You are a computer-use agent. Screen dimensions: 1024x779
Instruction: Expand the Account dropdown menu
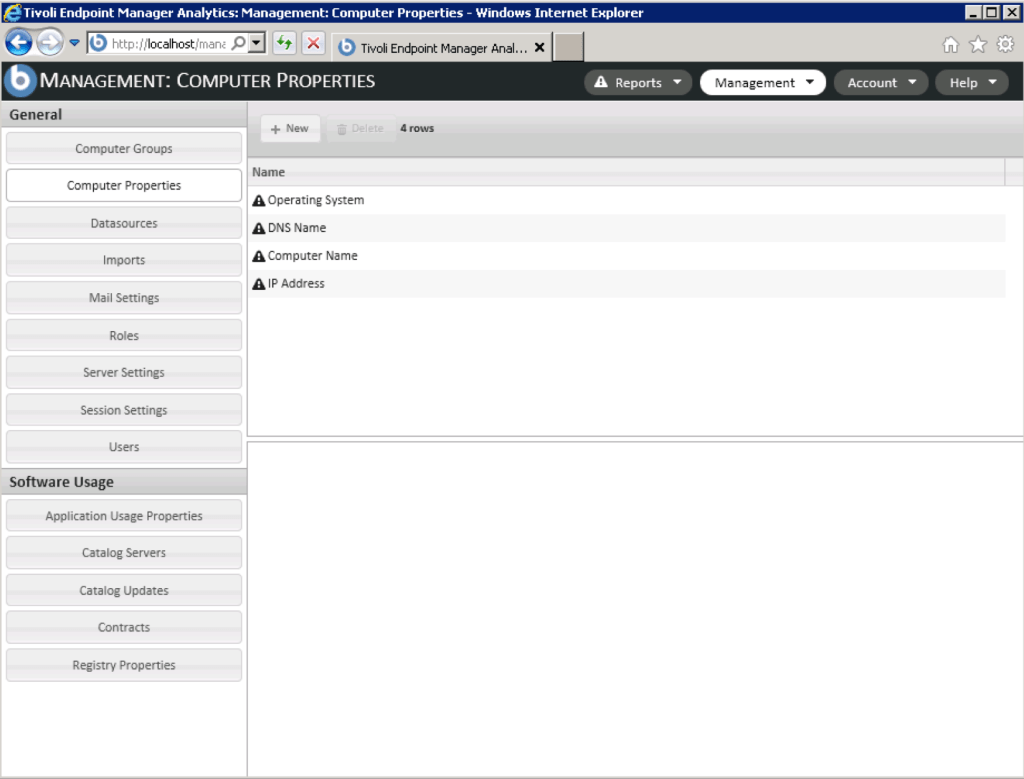[881, 83]
